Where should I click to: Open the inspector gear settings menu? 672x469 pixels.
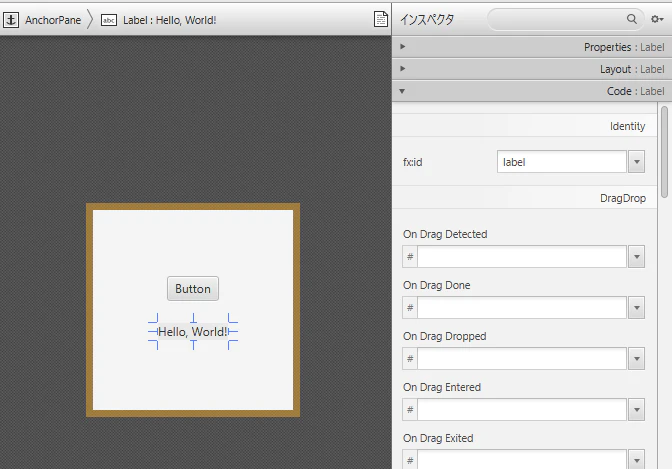(657, 19)
